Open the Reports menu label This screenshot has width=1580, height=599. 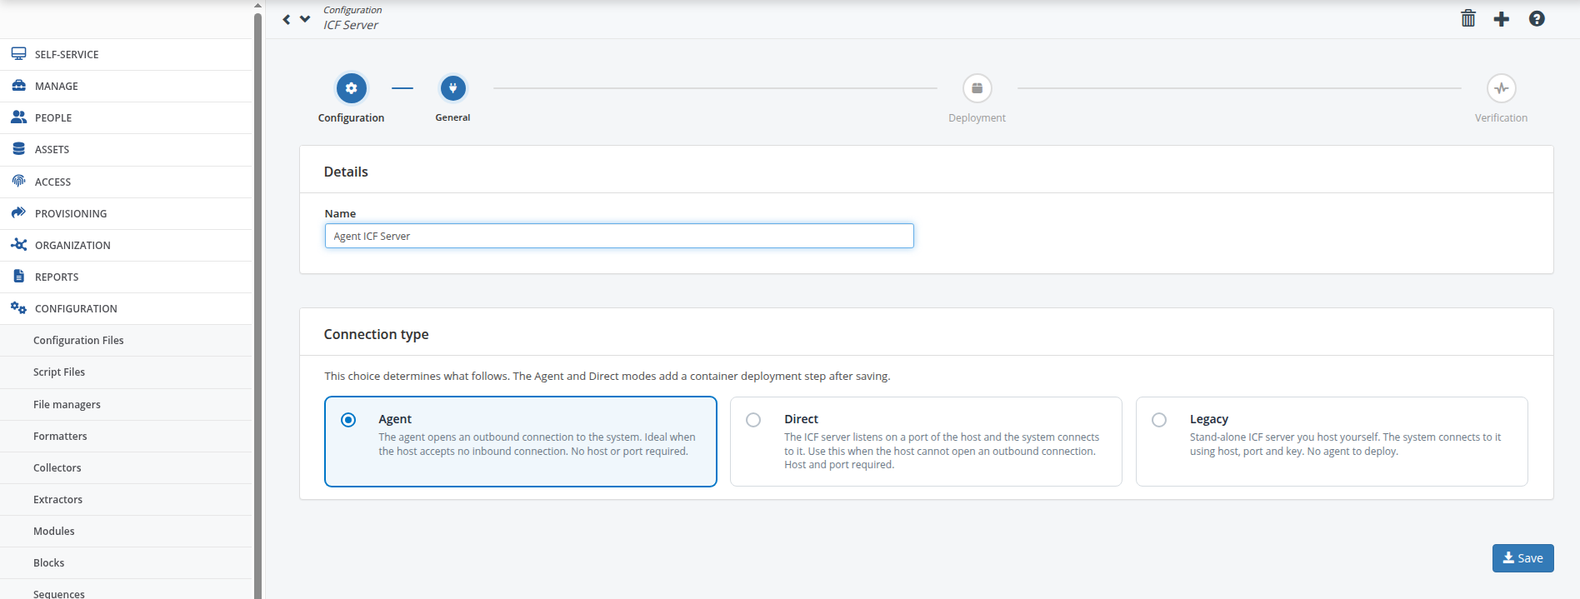point(56,277)
